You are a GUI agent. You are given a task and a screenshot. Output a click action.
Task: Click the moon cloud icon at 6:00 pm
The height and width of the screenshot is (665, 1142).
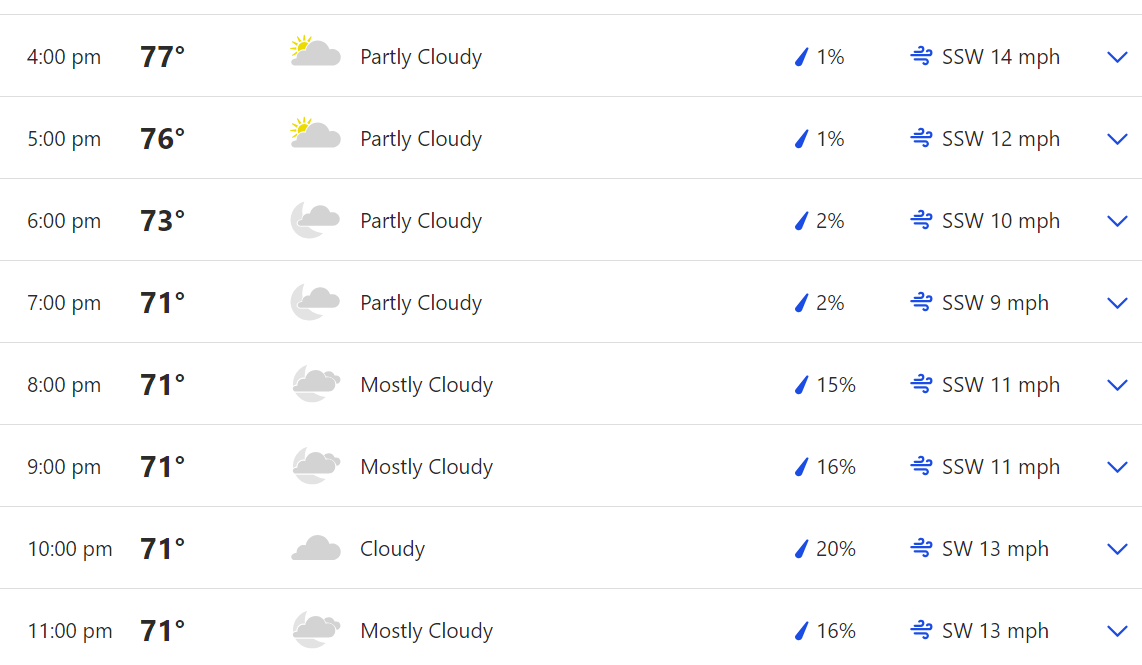click(315, 220)
